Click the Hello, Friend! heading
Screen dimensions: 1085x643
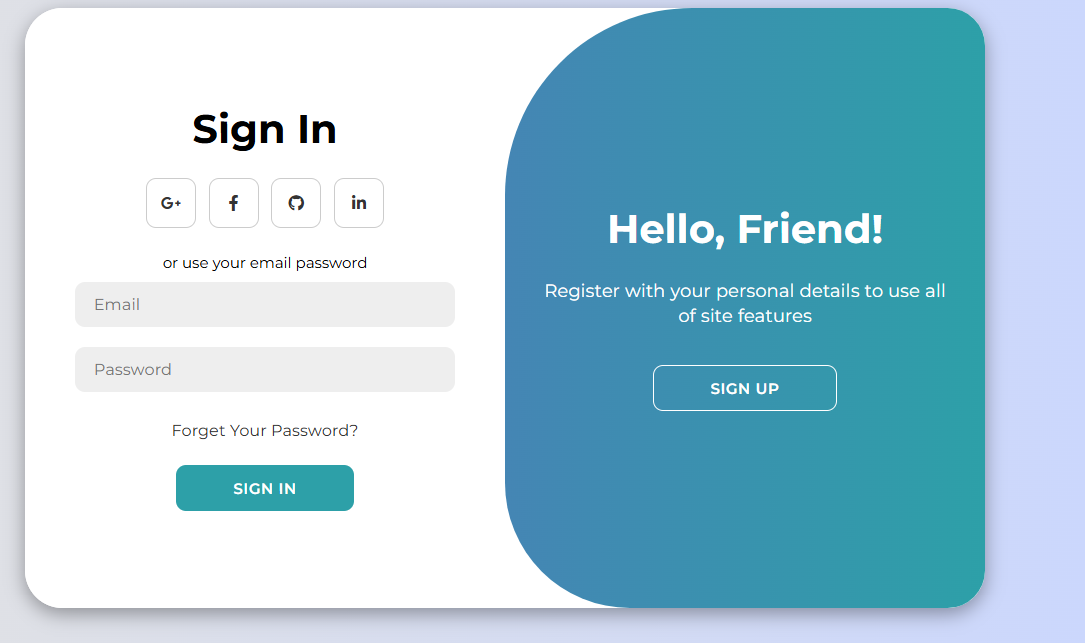point(744,229)
